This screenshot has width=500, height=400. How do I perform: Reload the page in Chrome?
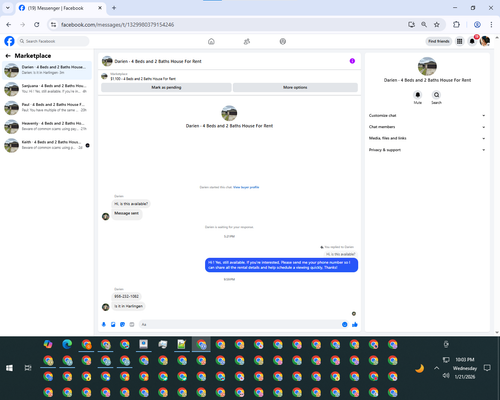tap(37, 25)
